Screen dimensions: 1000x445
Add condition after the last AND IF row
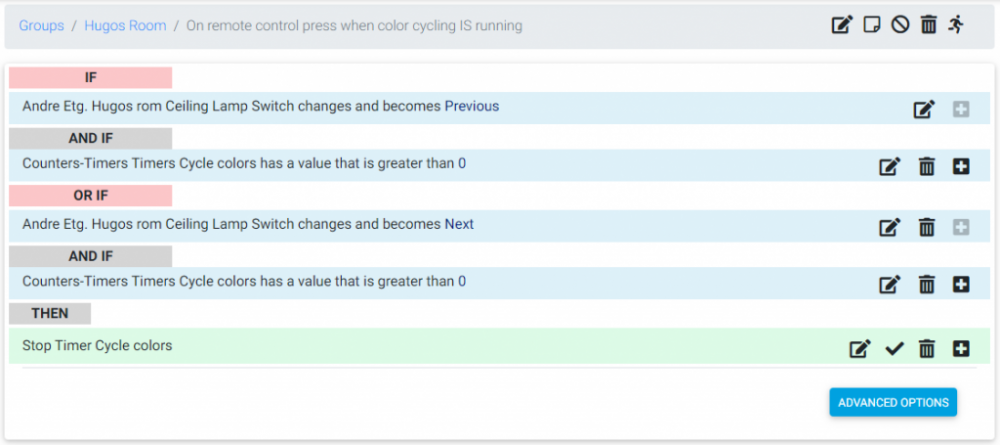pyautogui.click(x=961, y=285)
